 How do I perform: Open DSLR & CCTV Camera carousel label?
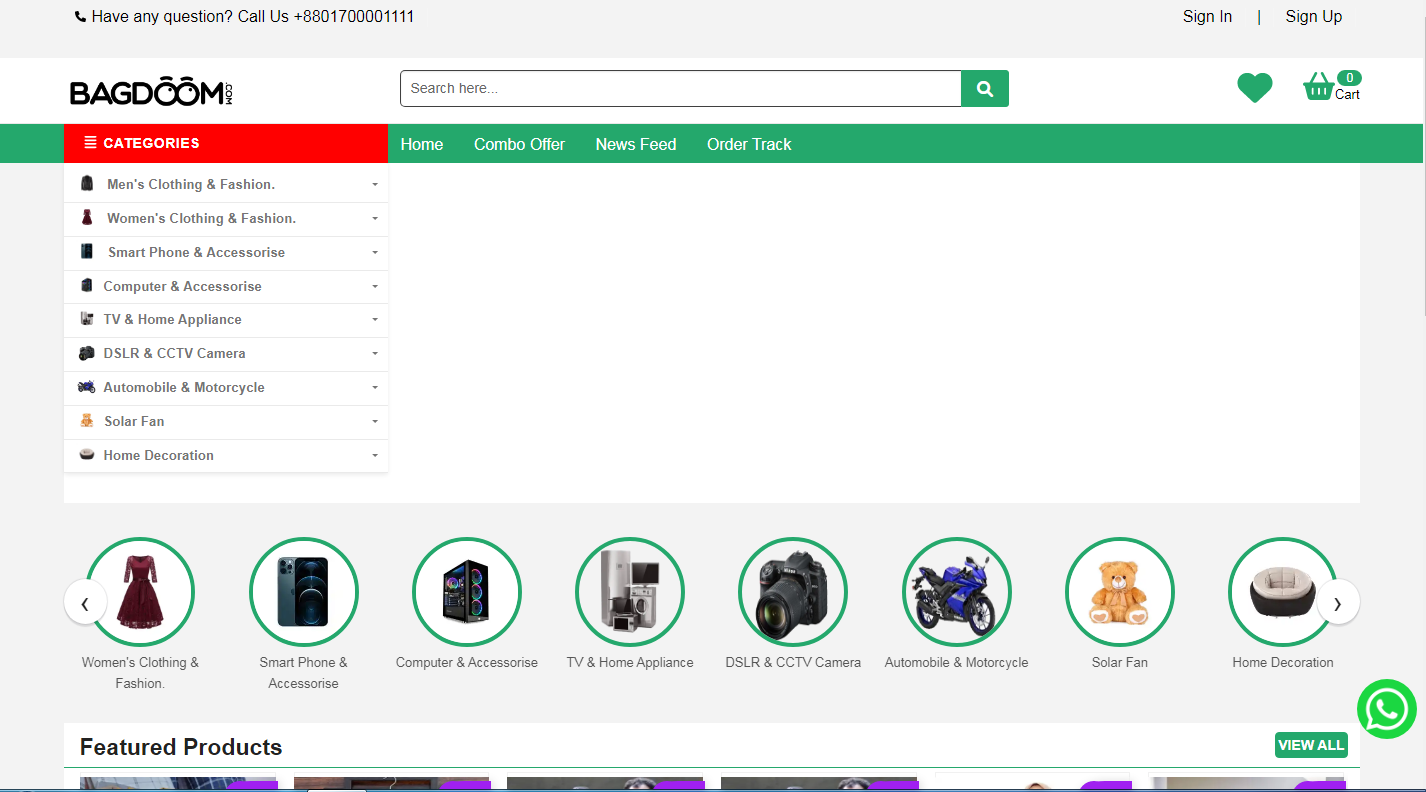pyautogui.click(x=793, y=662)
